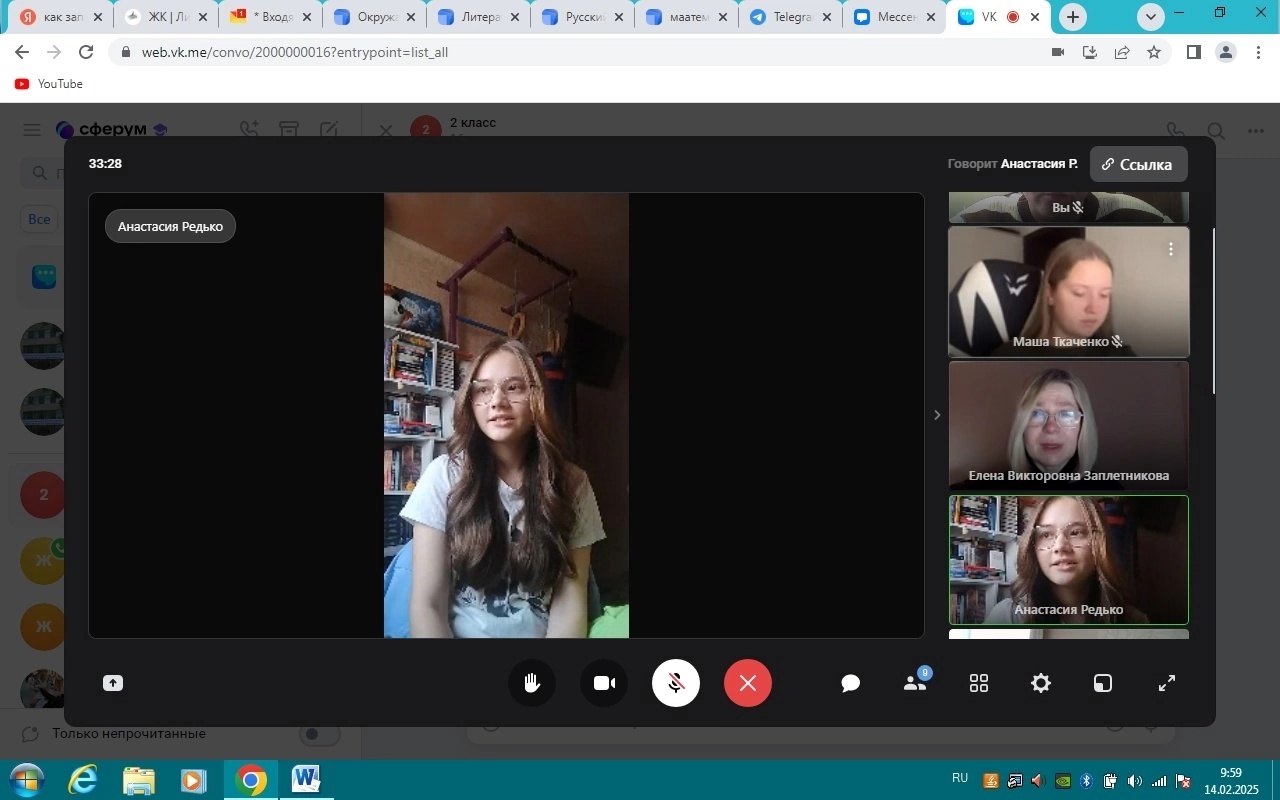1280x800 pixels.
Task: Open options on Маша Ткаченко tile
Action: (1170, 249)
